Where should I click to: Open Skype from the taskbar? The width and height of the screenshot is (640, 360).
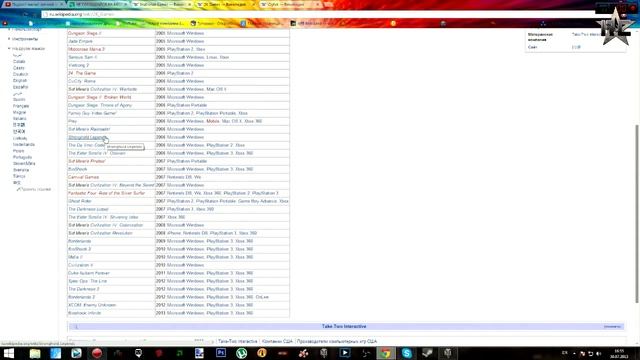coord(407,353)
